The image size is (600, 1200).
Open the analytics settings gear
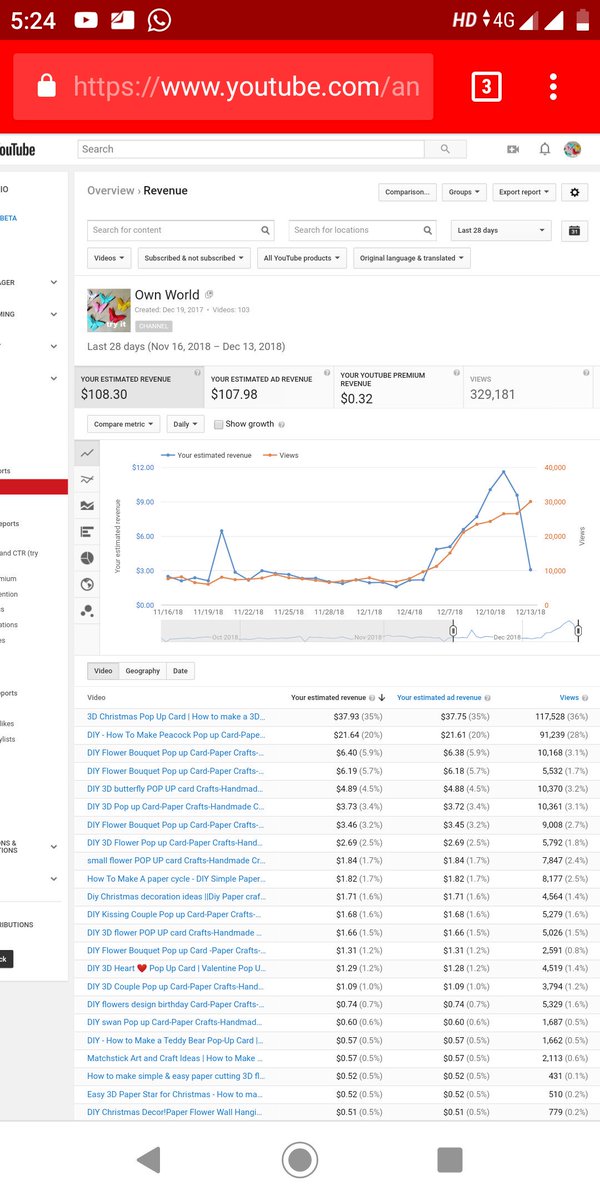point(574,192)
